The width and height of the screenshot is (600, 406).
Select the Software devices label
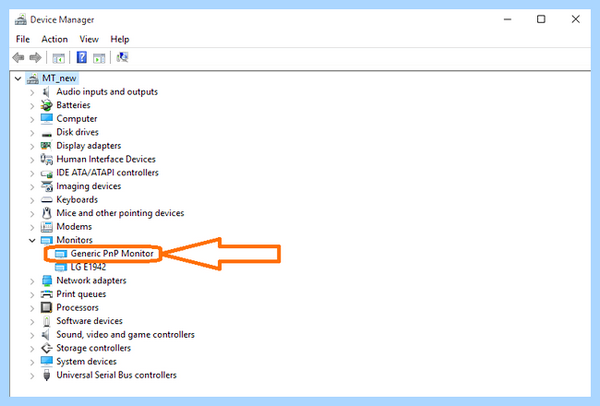click(x=90, y=321)
